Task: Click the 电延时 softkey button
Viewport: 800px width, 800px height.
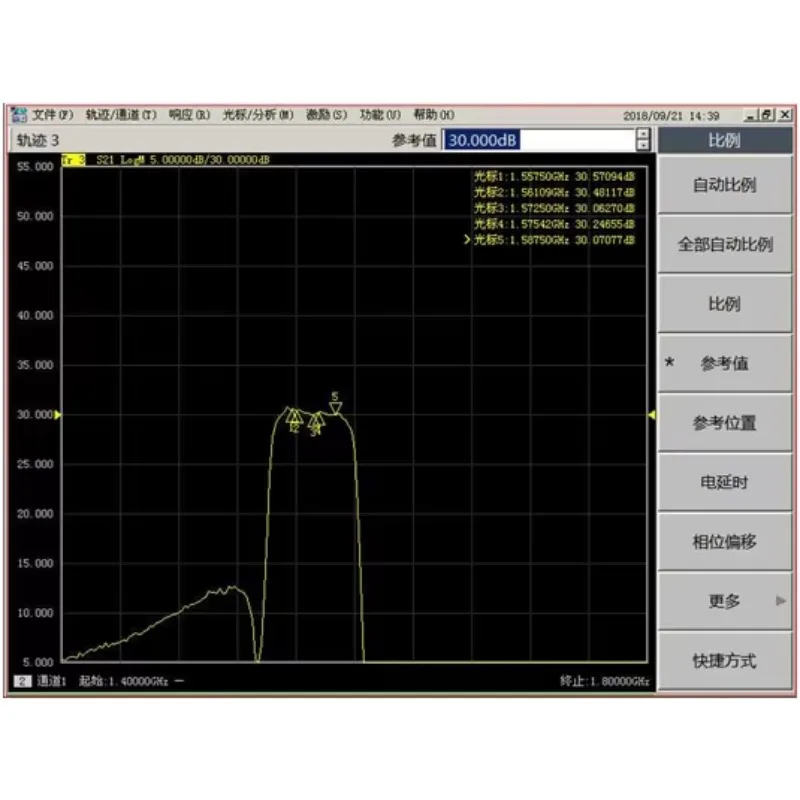Action: (724, 482)
